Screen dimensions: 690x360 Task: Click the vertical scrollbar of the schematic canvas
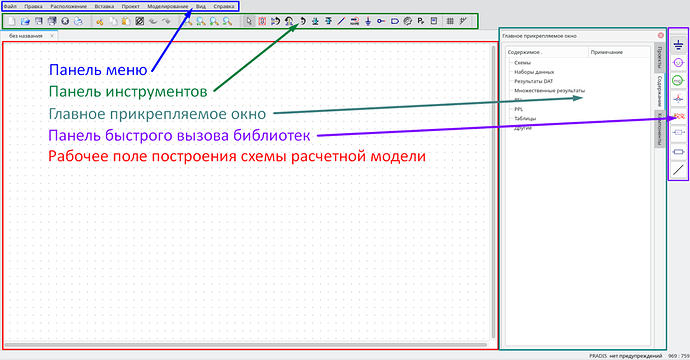(x=493, y=192)
